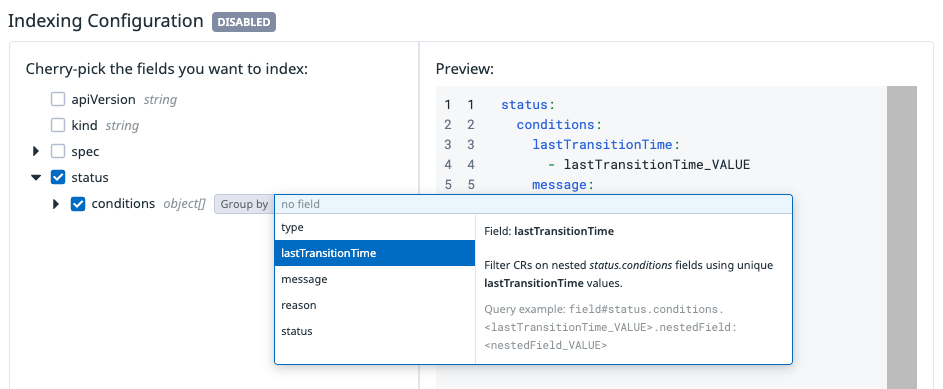Click the DISABLED status badge
The image size is (943, 389).
[244, 22]
